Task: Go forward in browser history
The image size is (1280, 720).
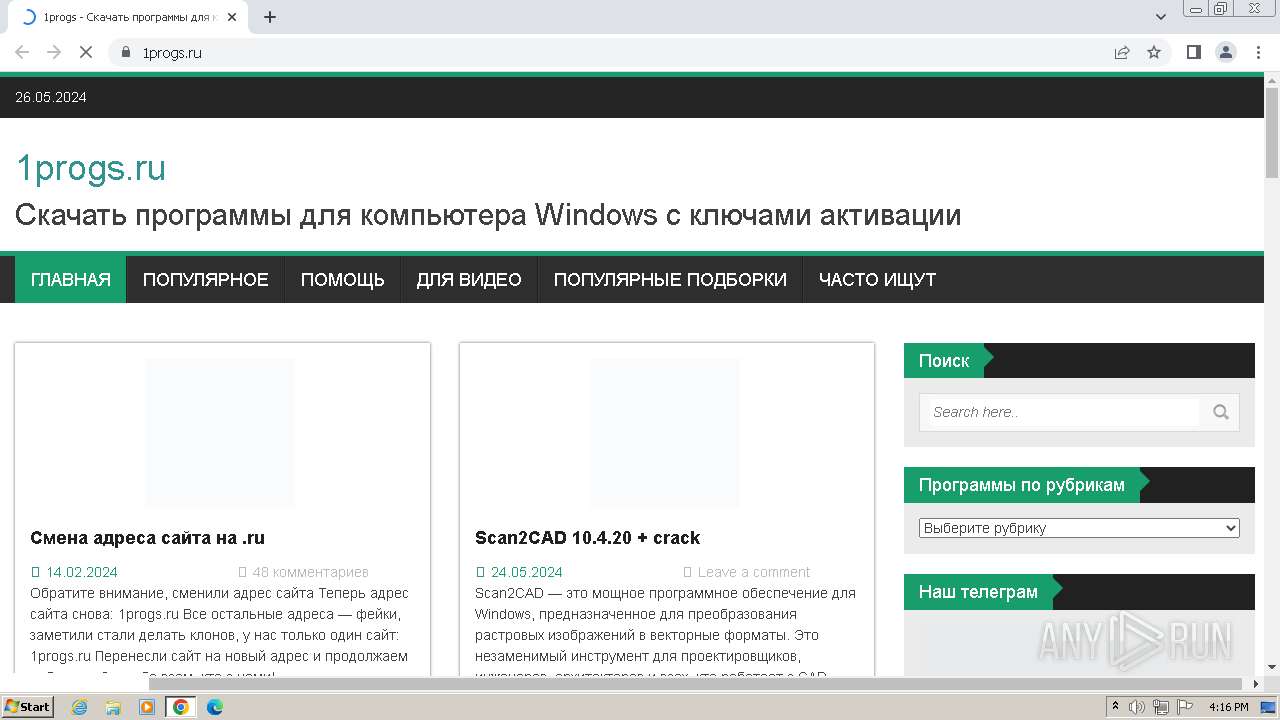Action: 54,52
